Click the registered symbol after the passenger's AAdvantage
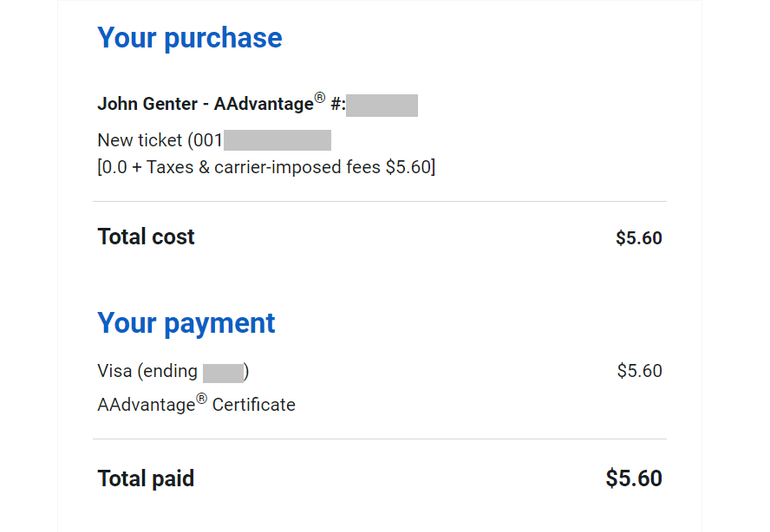The image size is (770, 532). [320, 98]
